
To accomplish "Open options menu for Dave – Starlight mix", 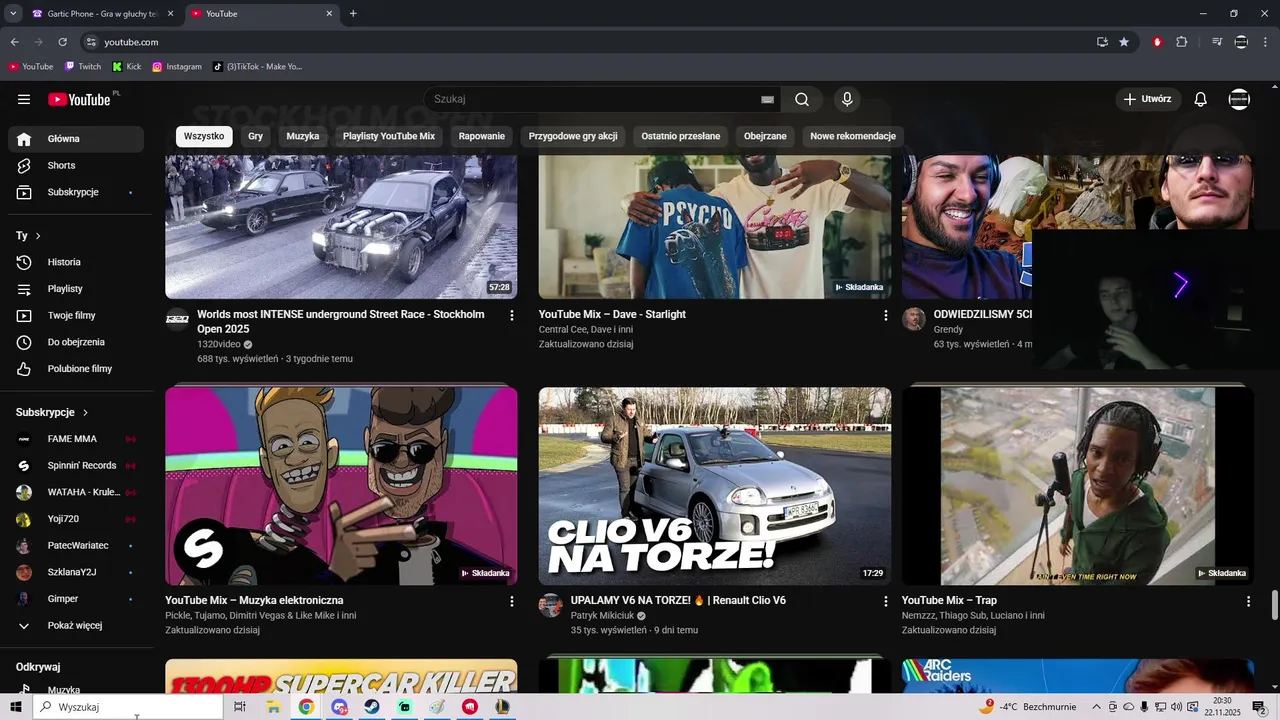I will tap(885, 315).
